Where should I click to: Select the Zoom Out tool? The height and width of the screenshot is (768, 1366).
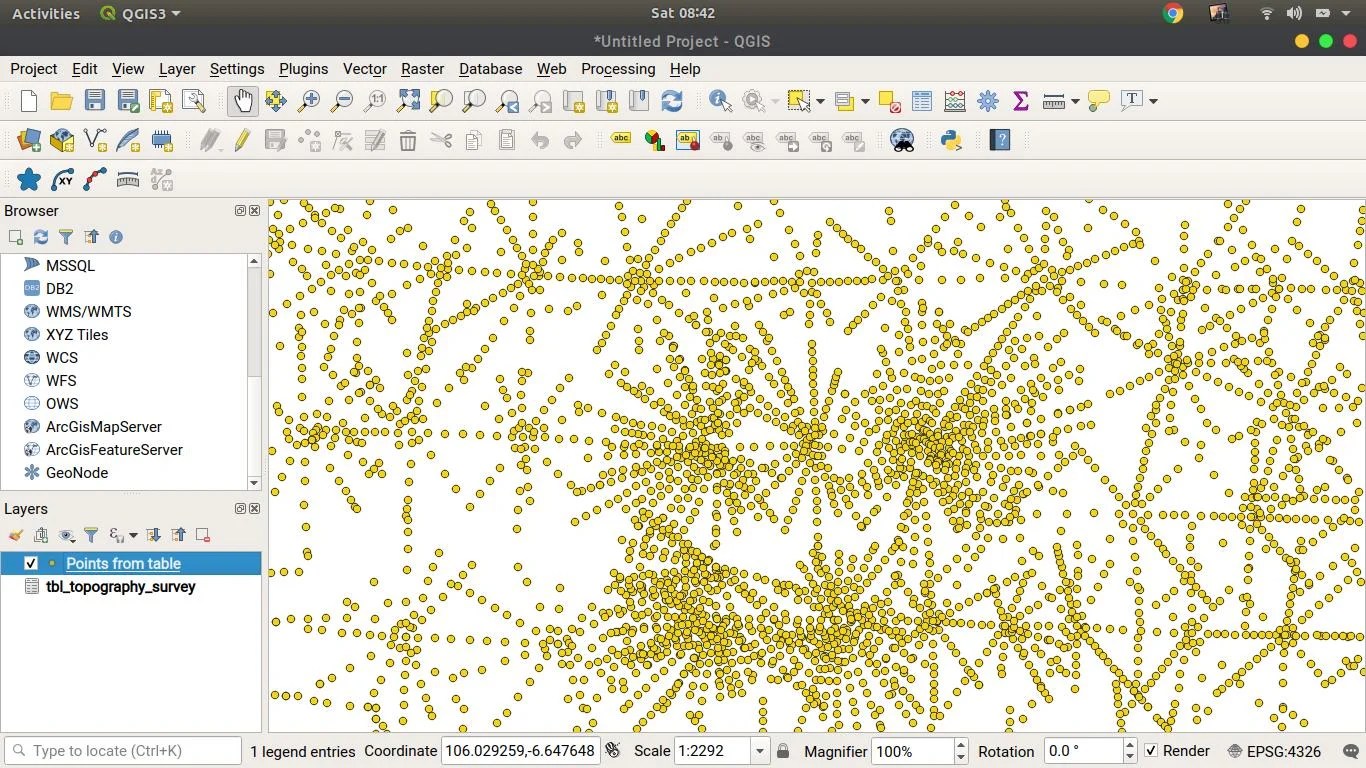pyautogui.click(x=342, y=101)
